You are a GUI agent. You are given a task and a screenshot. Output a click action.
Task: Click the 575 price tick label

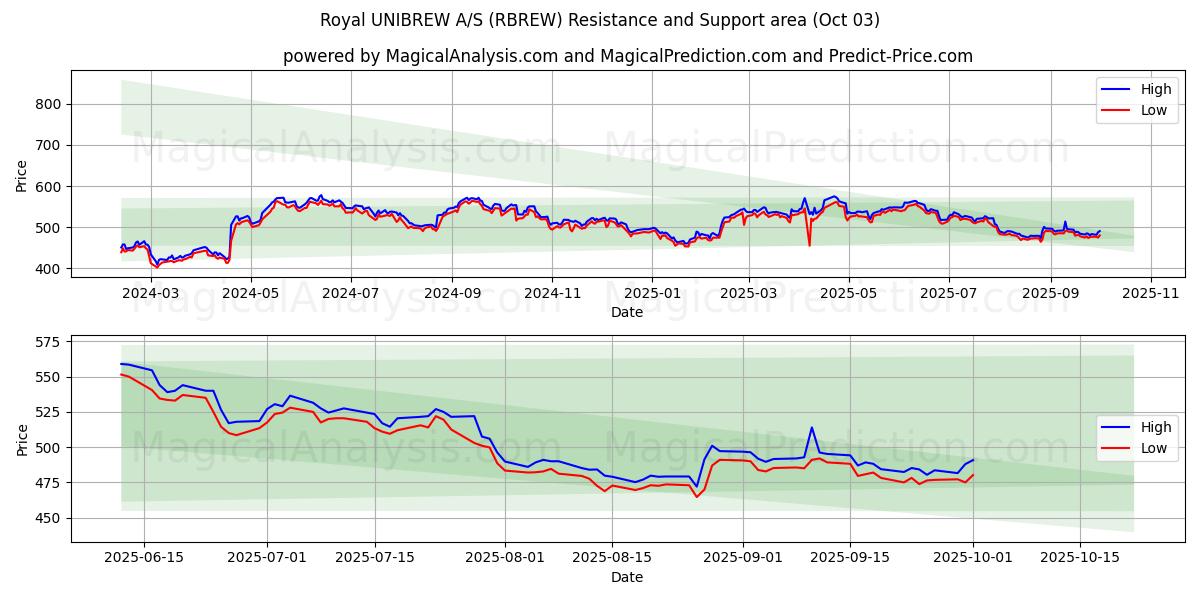(48, 342)
